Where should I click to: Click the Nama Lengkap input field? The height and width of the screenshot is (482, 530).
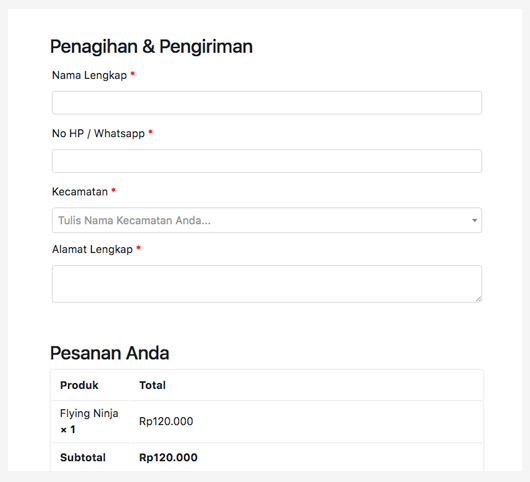pos(267,103)
